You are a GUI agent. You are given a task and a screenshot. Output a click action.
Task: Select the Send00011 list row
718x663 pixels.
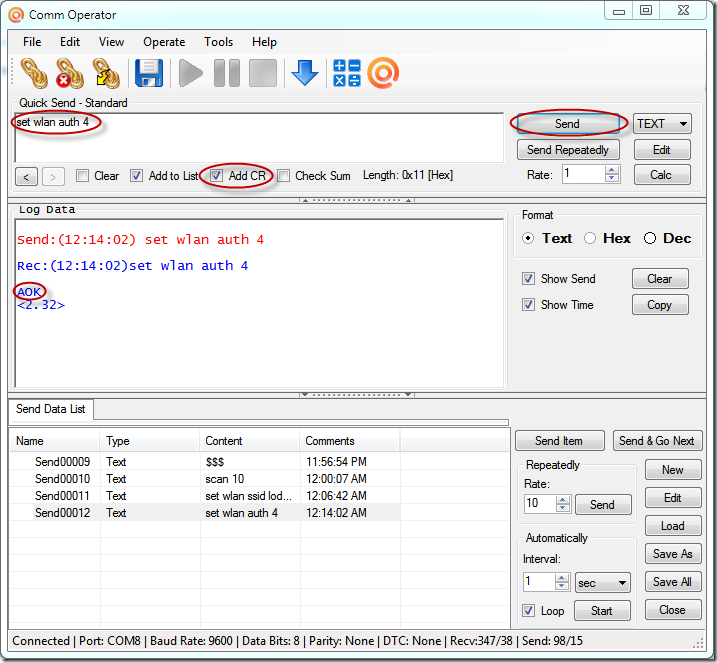tap(205, 496)
